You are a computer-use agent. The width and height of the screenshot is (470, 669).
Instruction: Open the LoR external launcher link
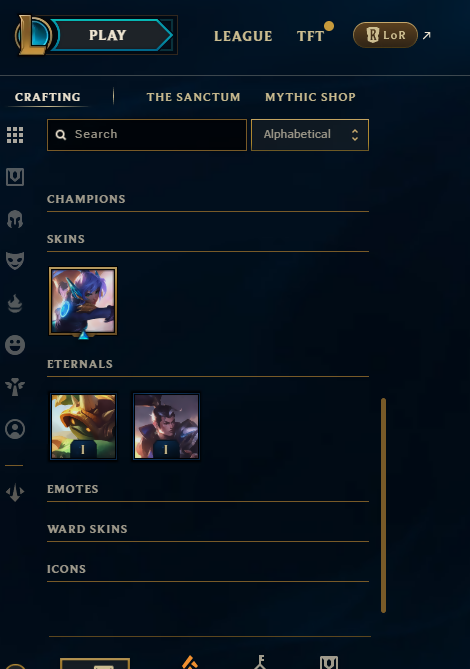pos(385,35)
